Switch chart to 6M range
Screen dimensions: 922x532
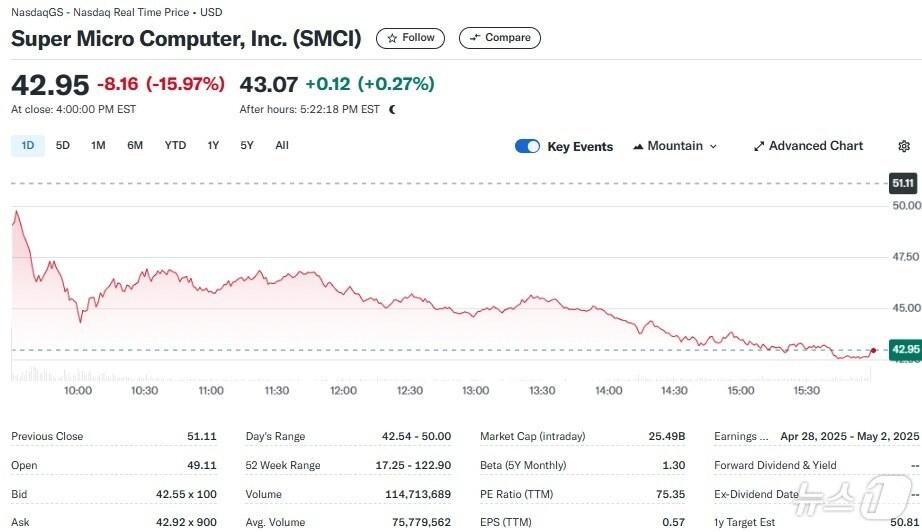click(x=135, y=145)
